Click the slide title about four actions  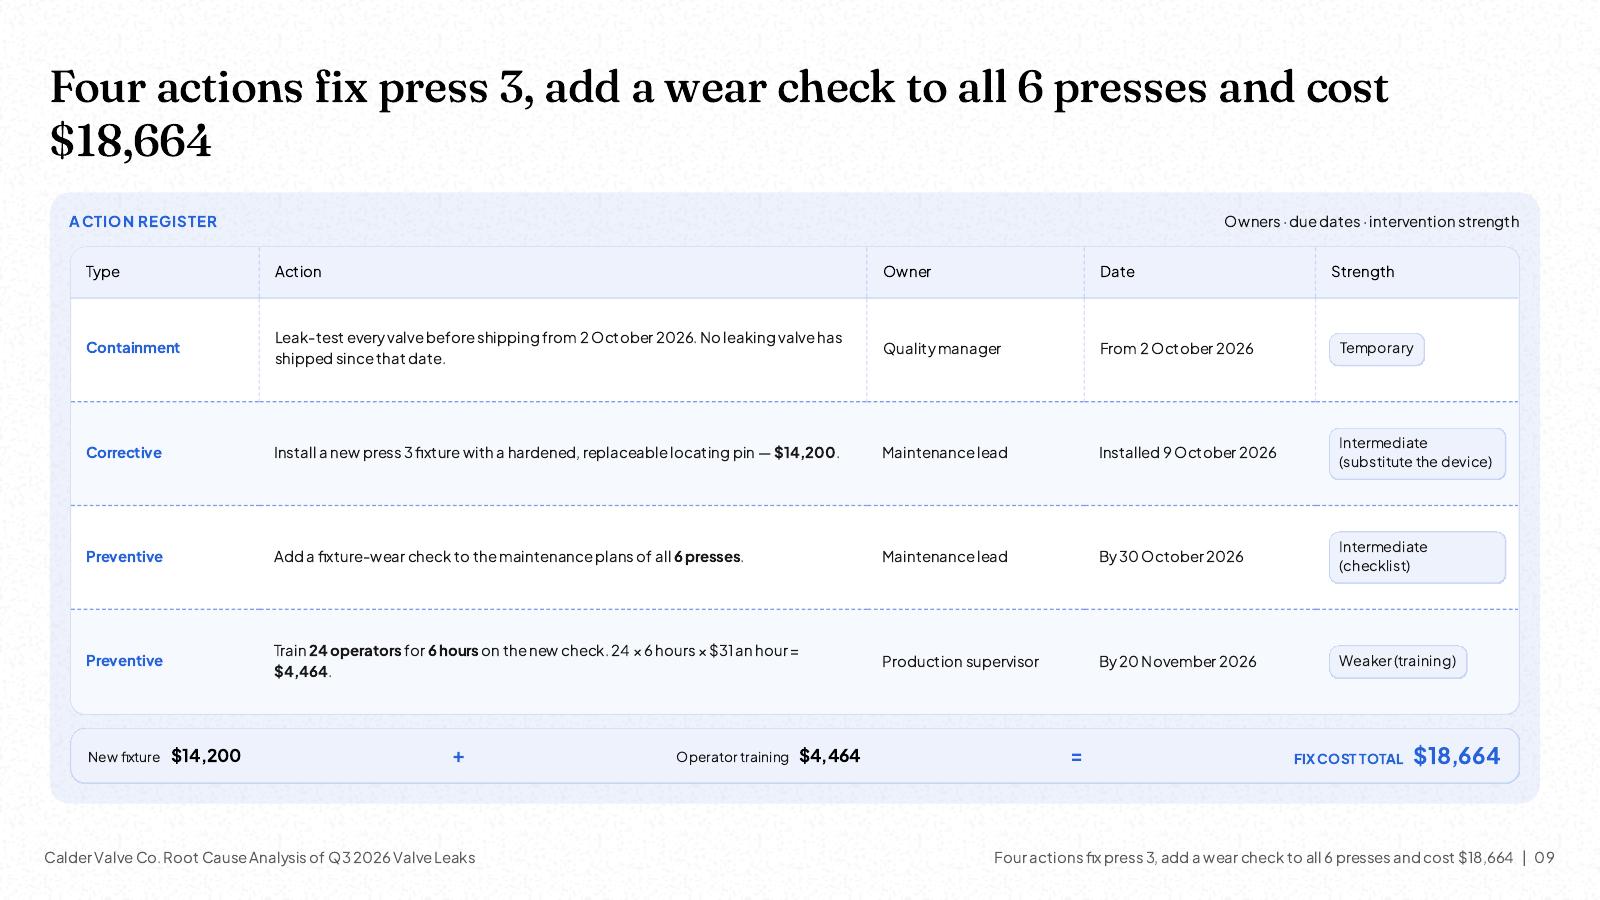pos(719,114)
